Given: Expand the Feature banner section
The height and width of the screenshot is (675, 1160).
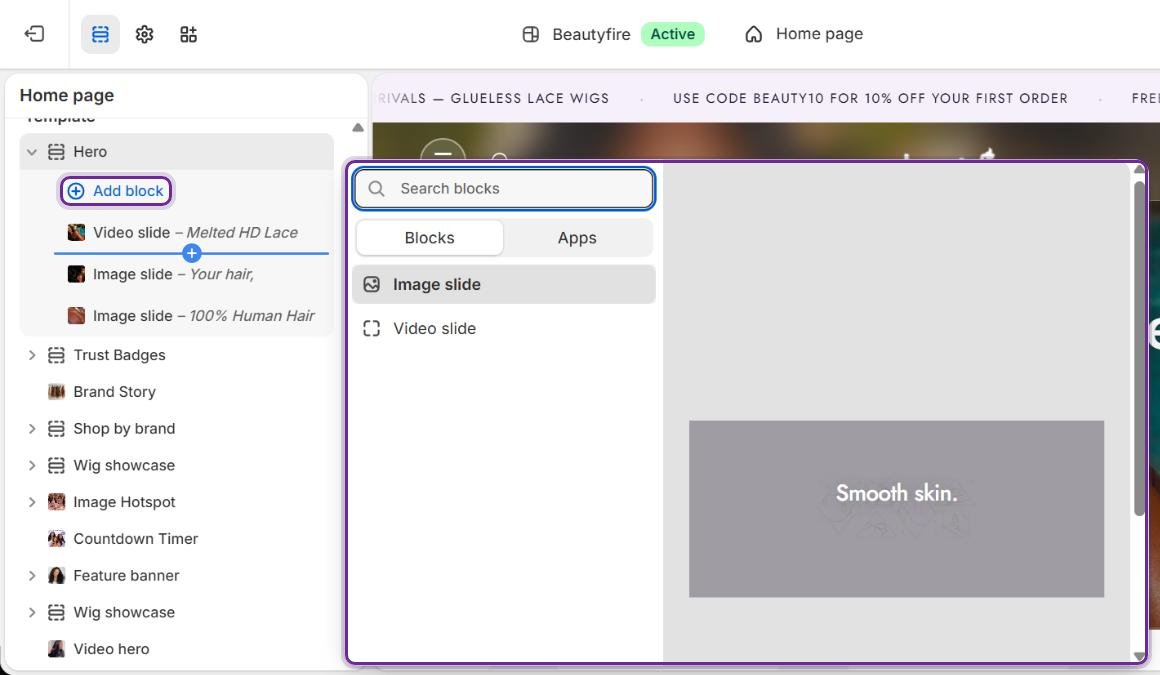Looking at the screenshot, I should 32,576.
